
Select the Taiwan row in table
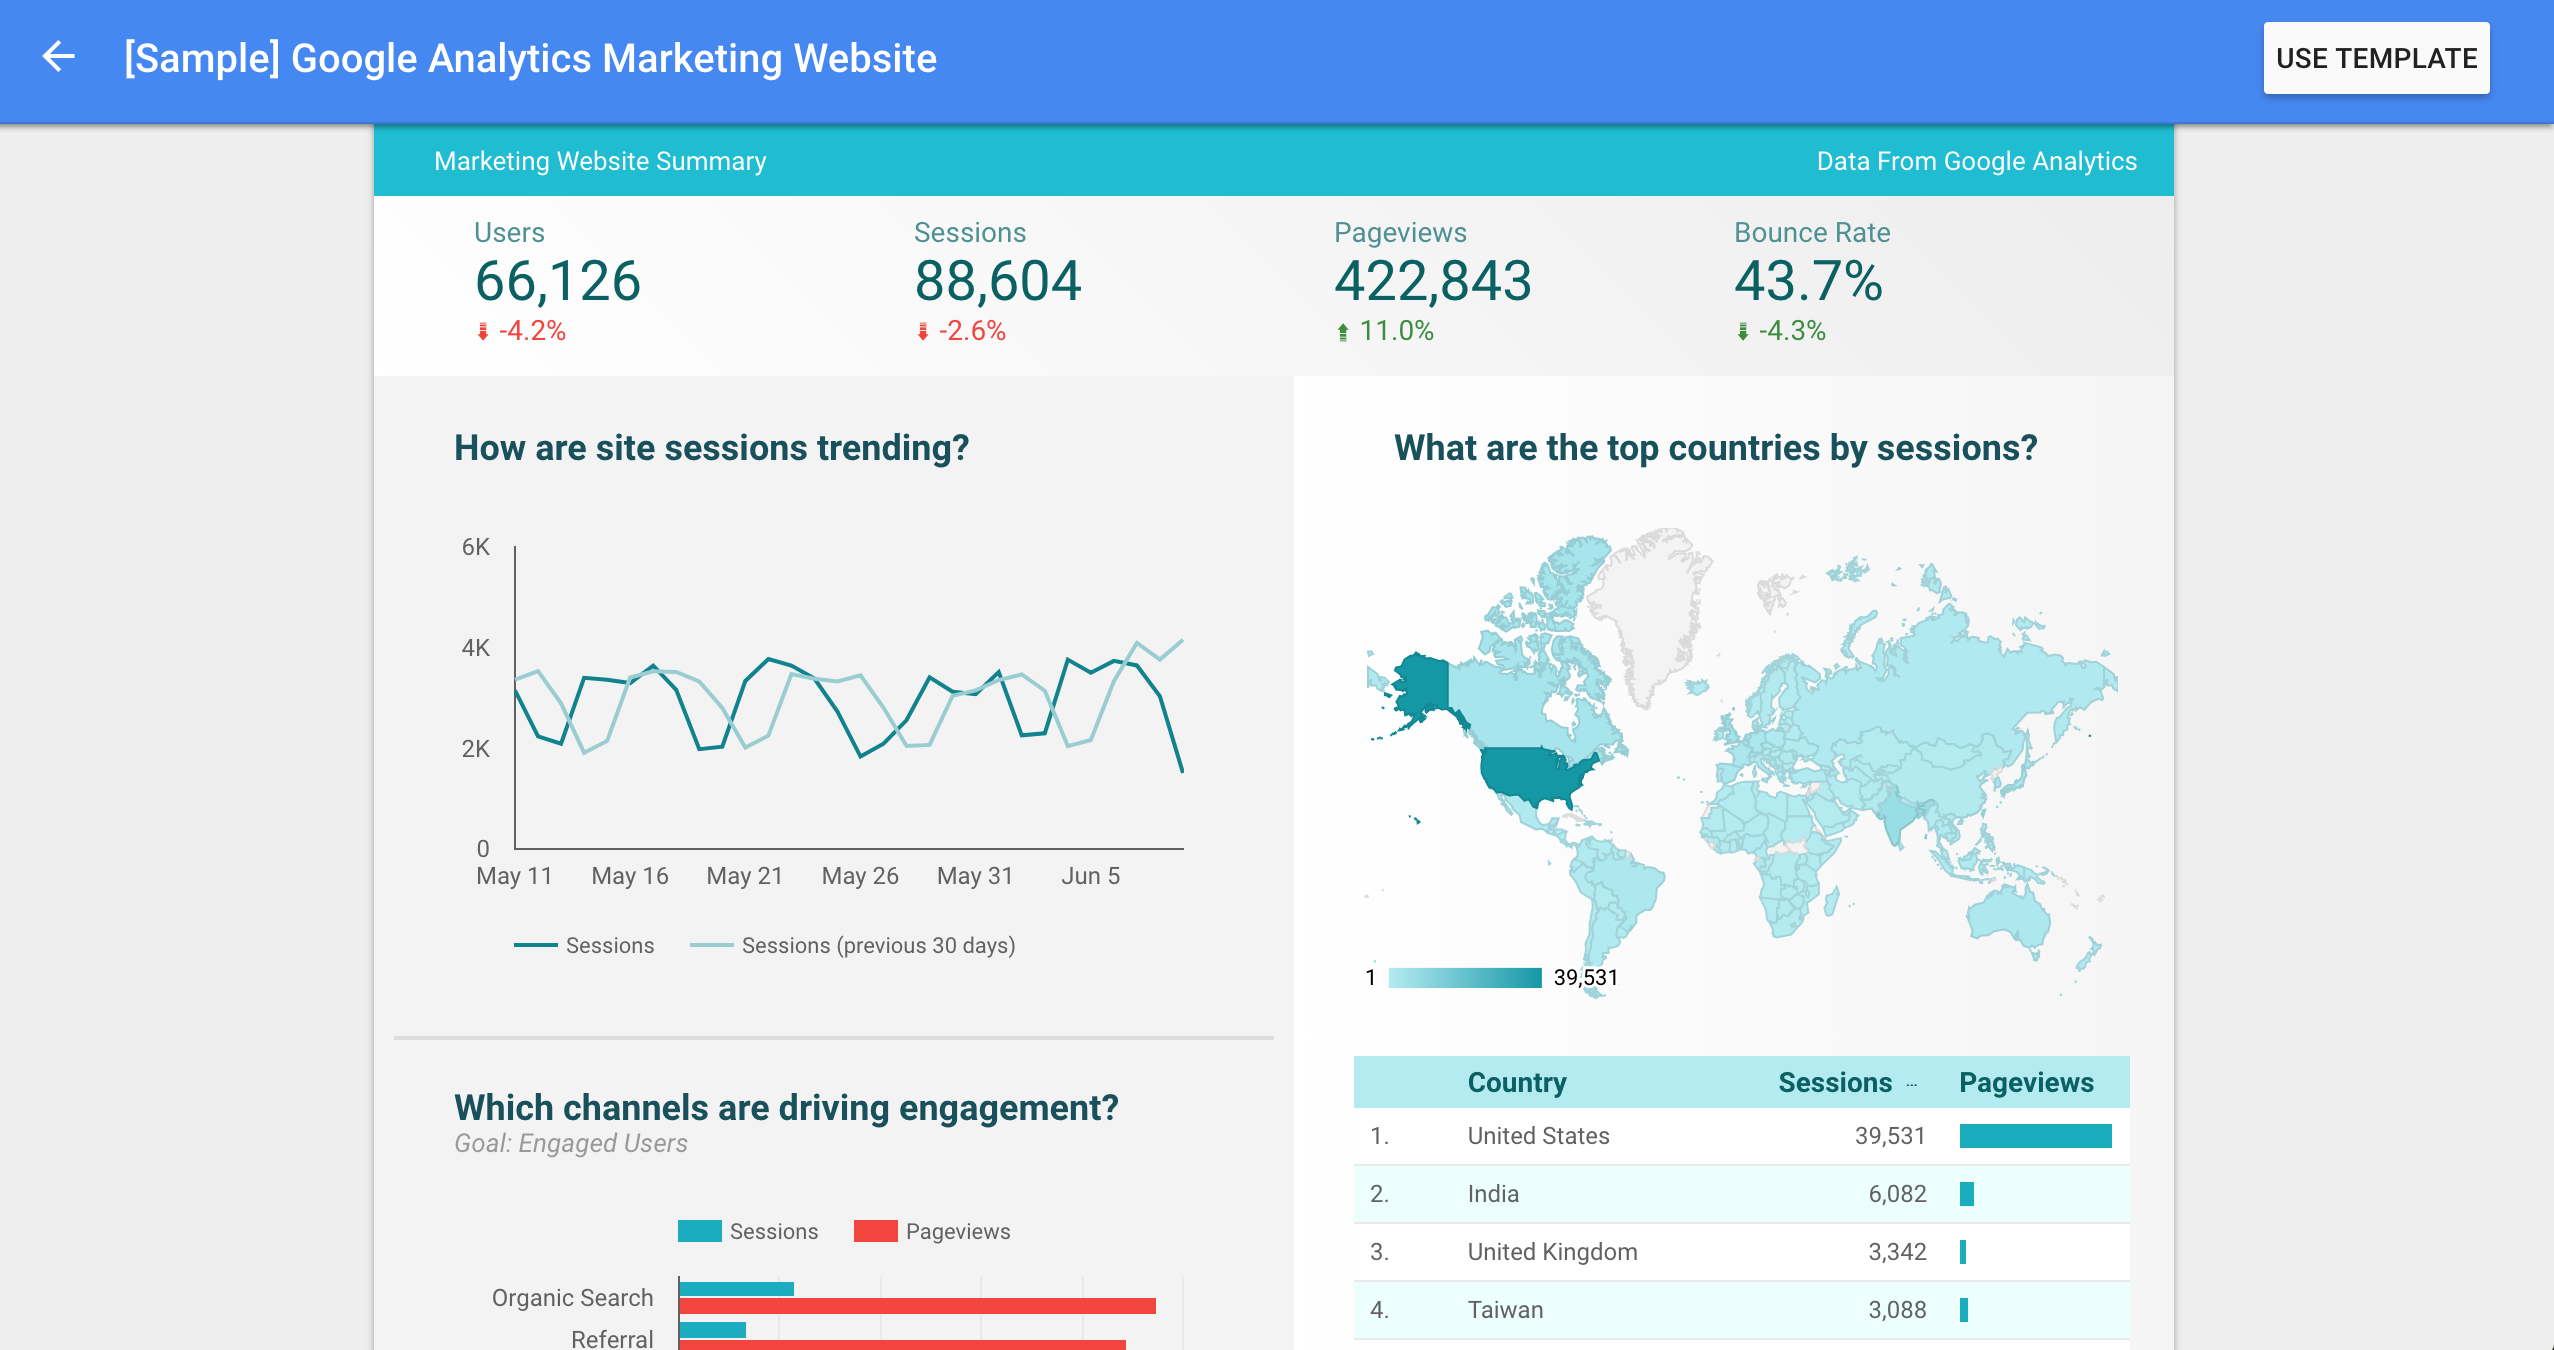click(1741, 1310)
